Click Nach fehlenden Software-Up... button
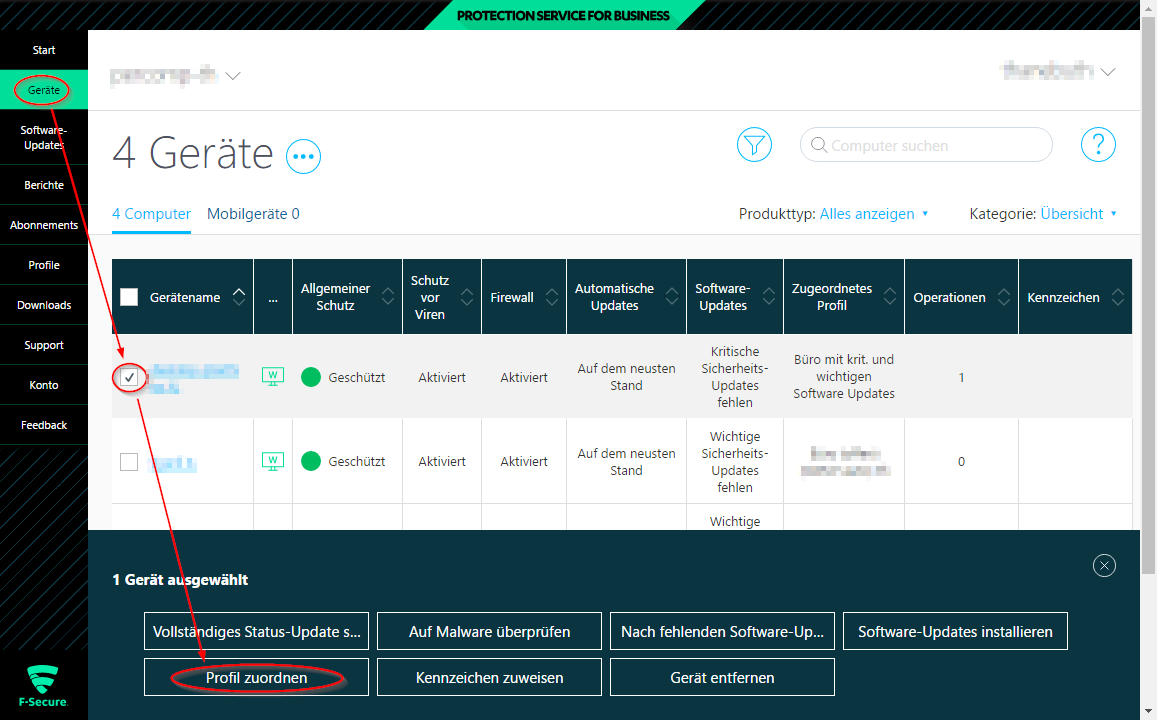Screen dimensions: 1157x720 pos(722,631)
